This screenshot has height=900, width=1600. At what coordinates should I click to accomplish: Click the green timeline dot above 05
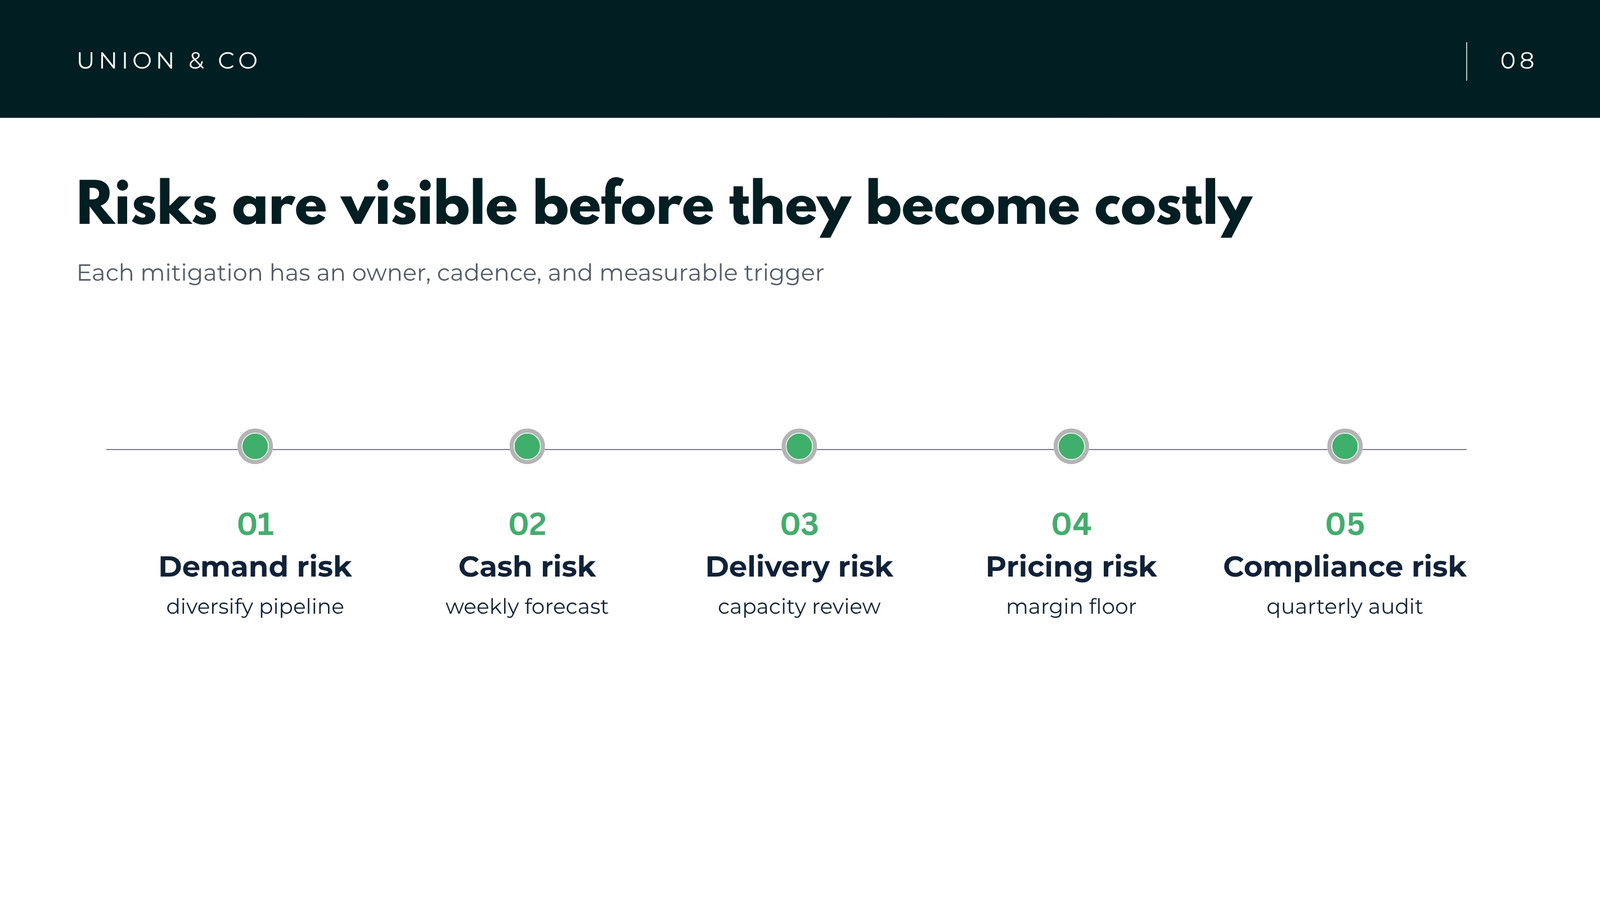point(1345,446)
